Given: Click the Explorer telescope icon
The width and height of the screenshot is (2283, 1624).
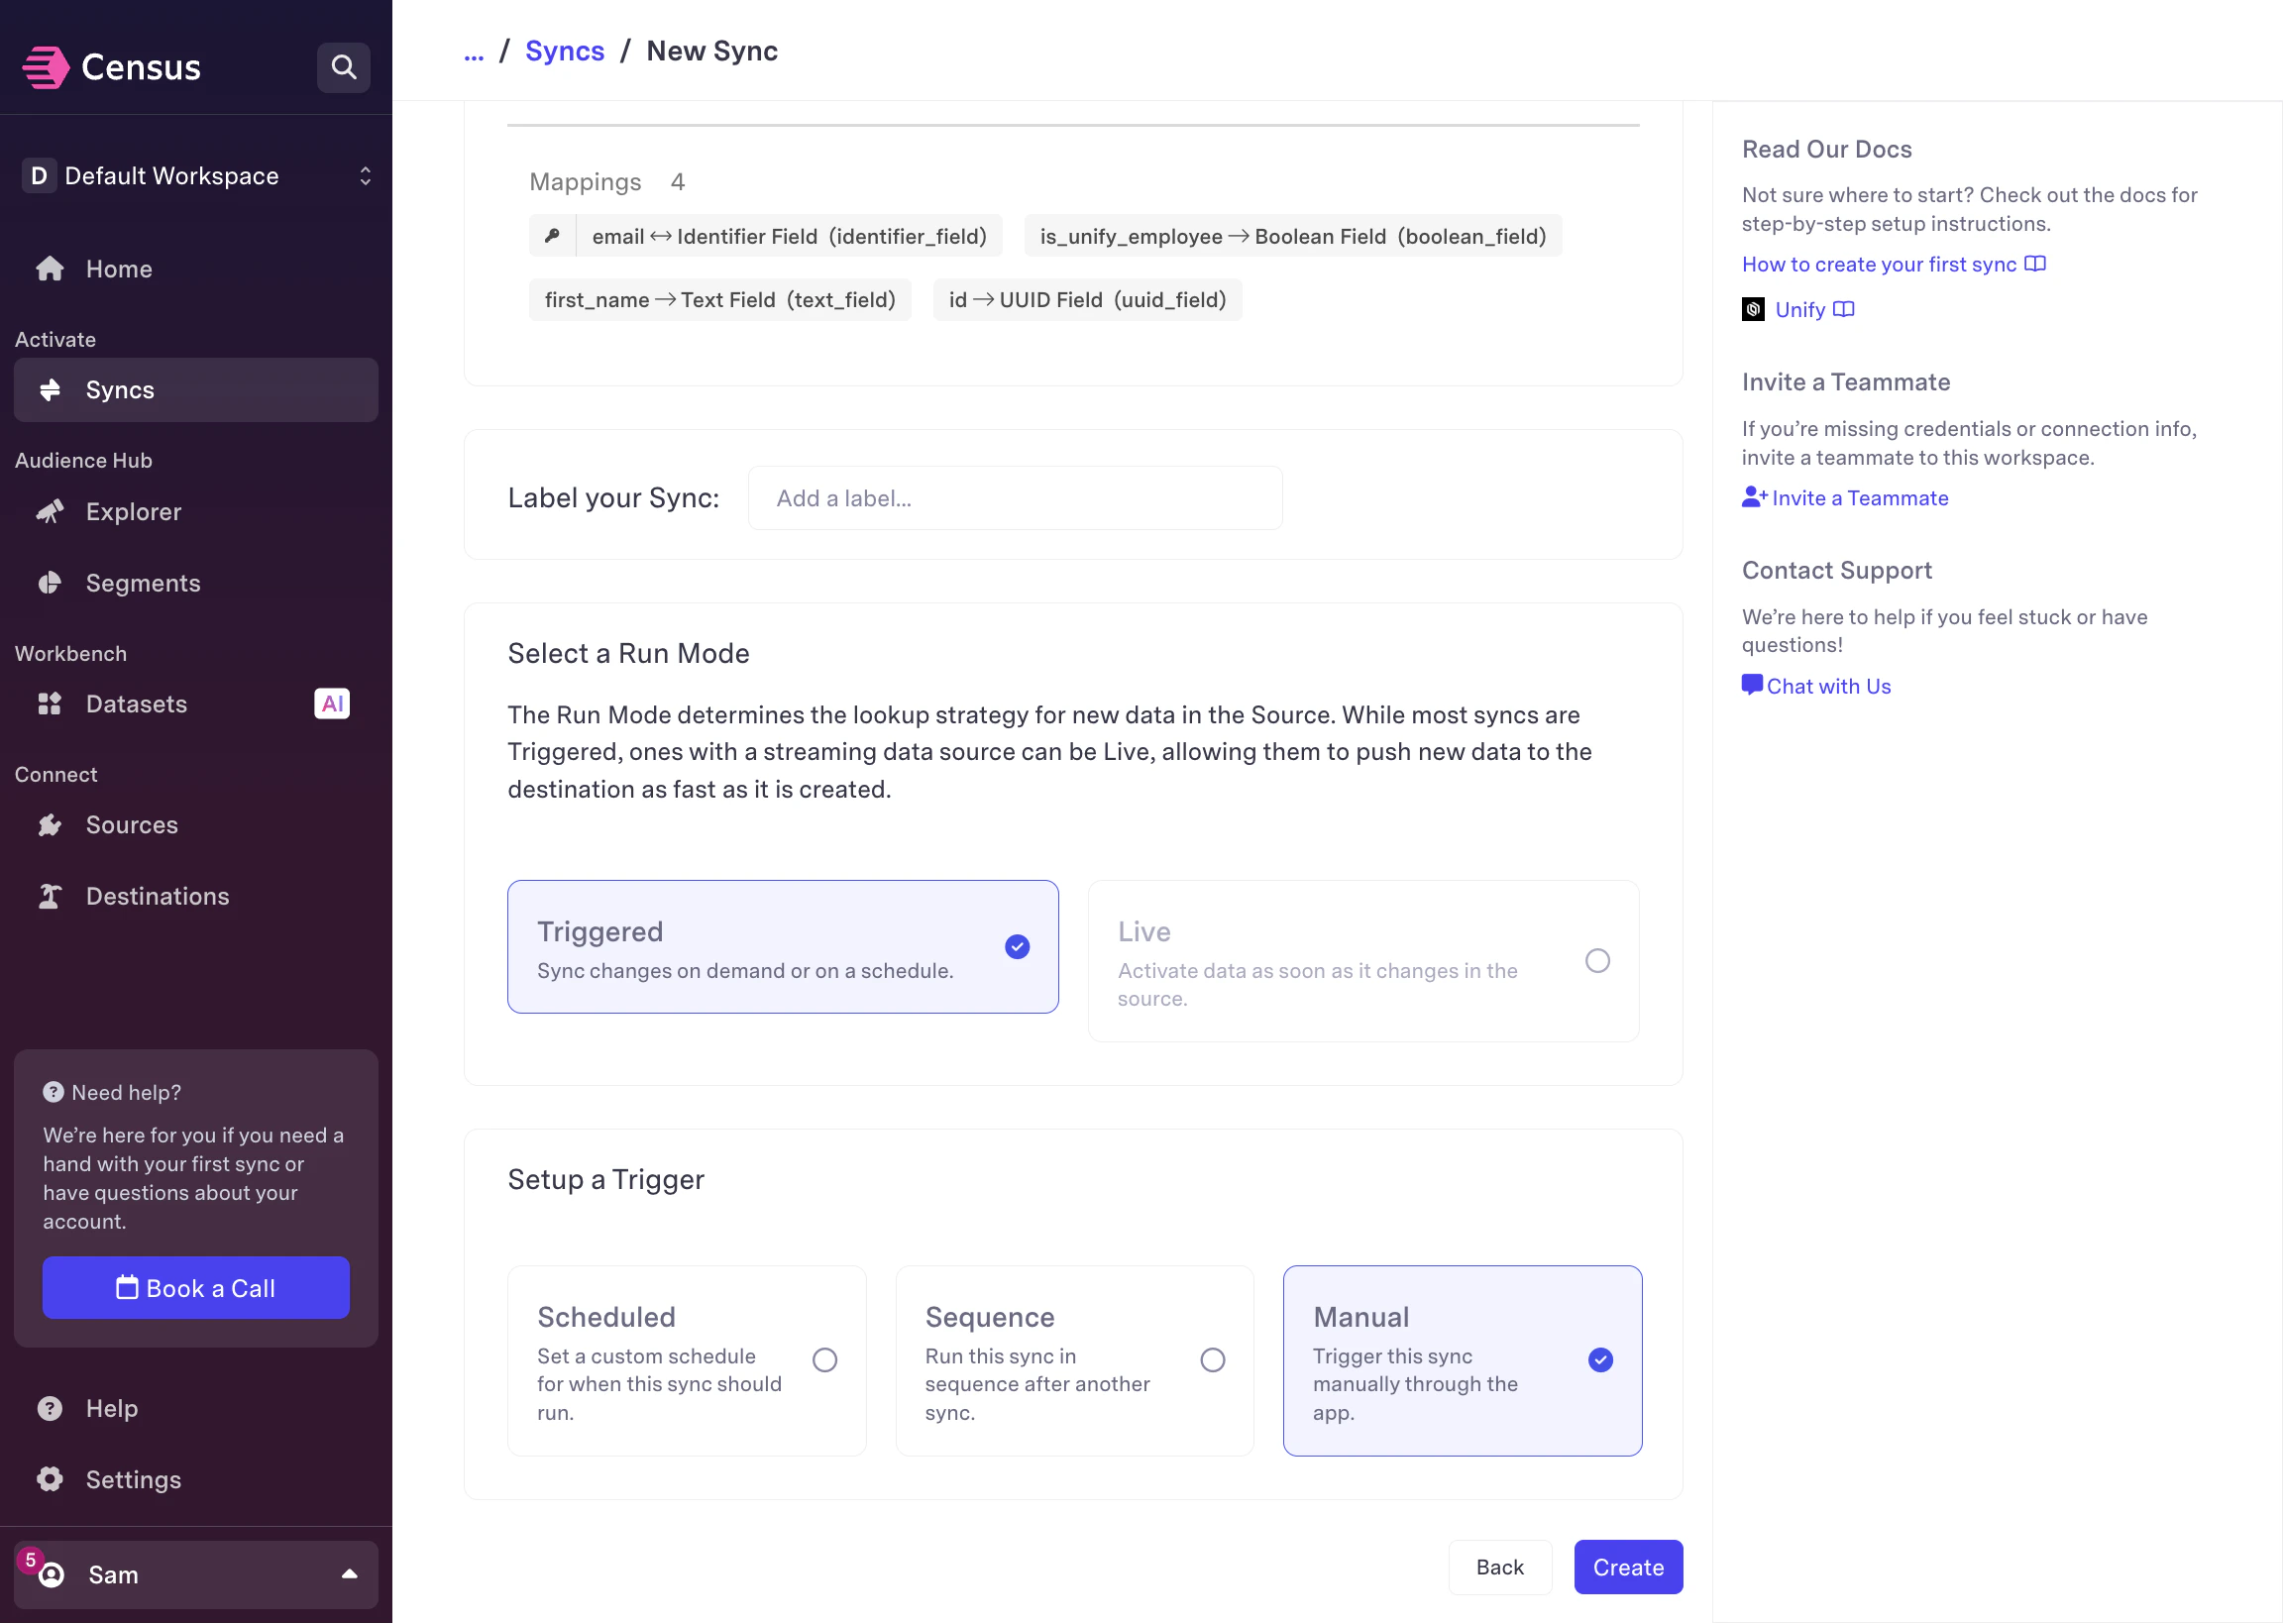Looking at the screenshot, I should point(50,512).
